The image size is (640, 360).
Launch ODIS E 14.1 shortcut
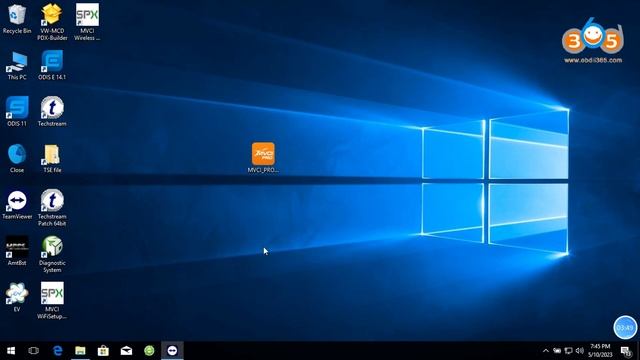point(52,65)
